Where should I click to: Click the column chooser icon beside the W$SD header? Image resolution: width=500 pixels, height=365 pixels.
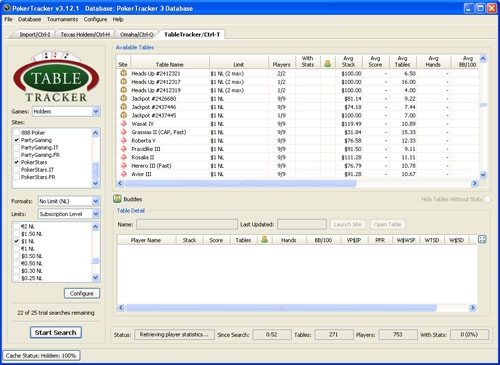482,239
